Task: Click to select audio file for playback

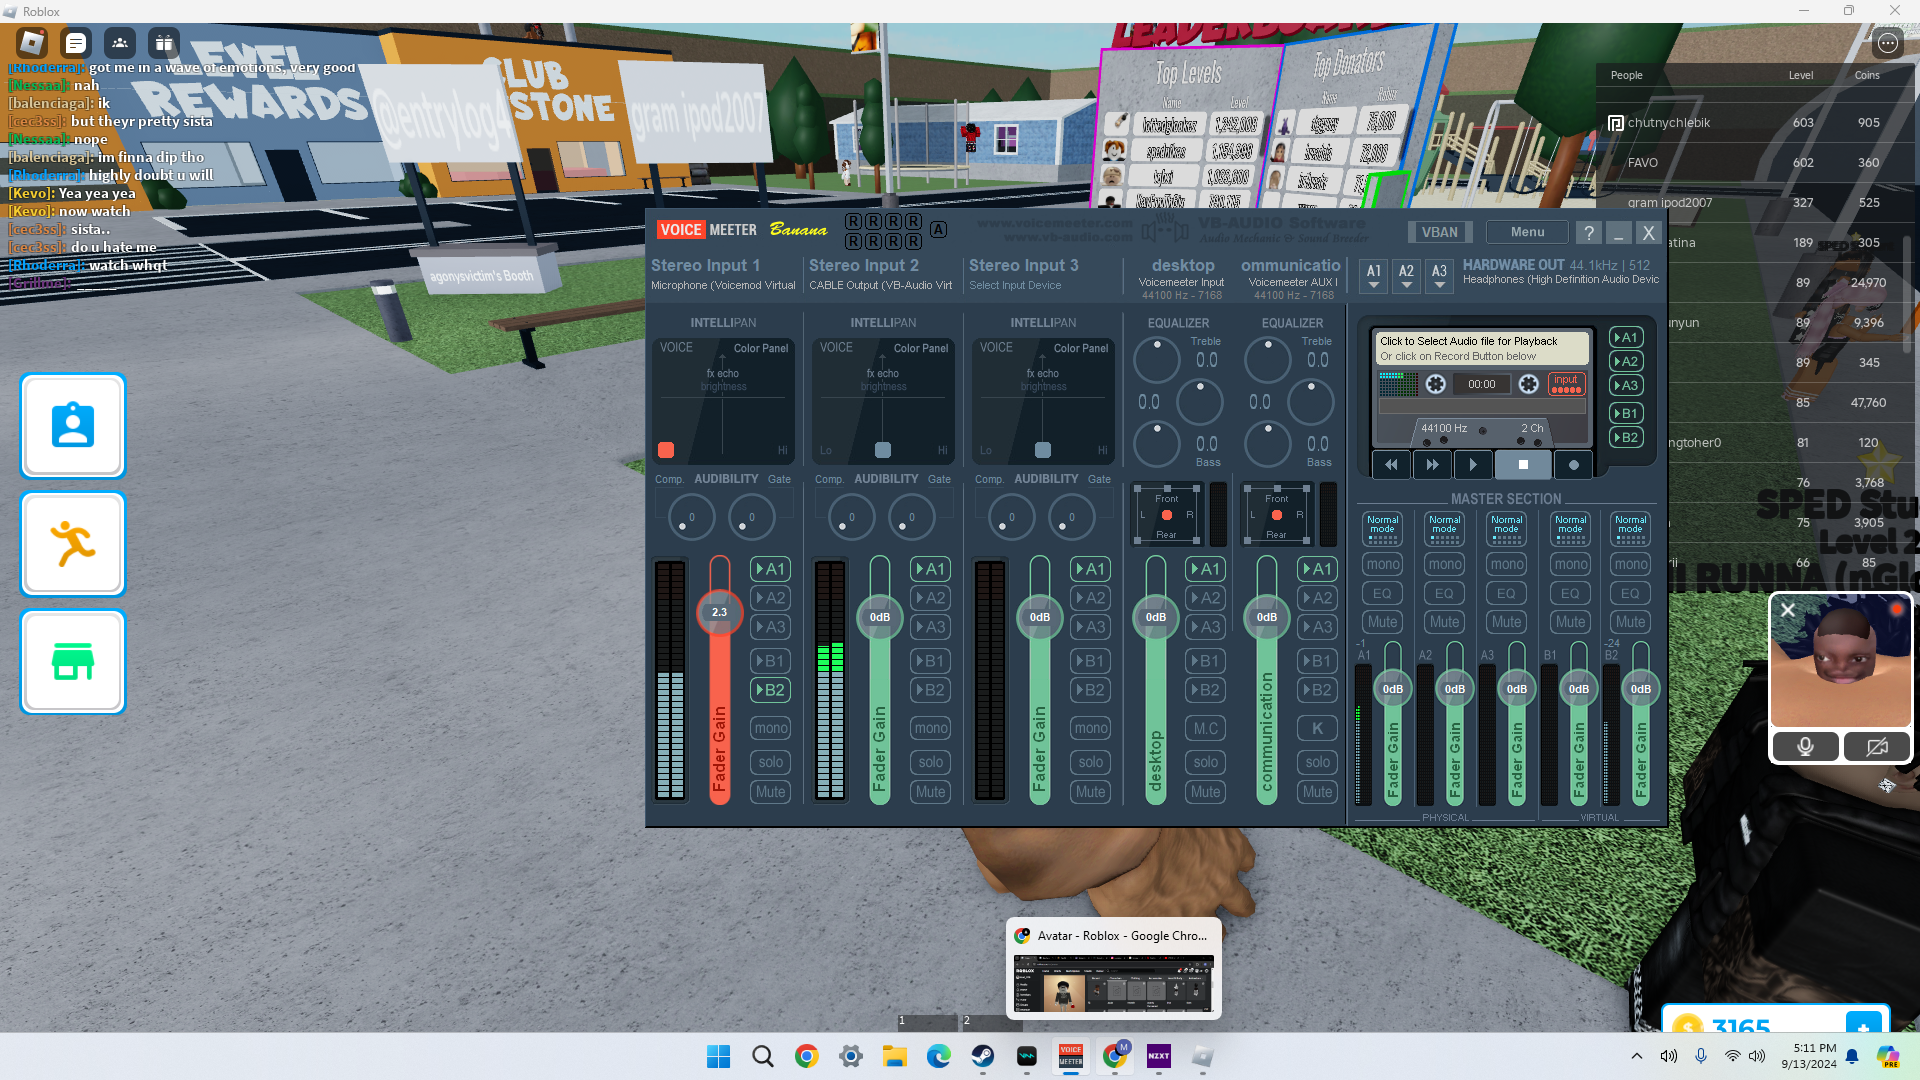Action: 1483,348
